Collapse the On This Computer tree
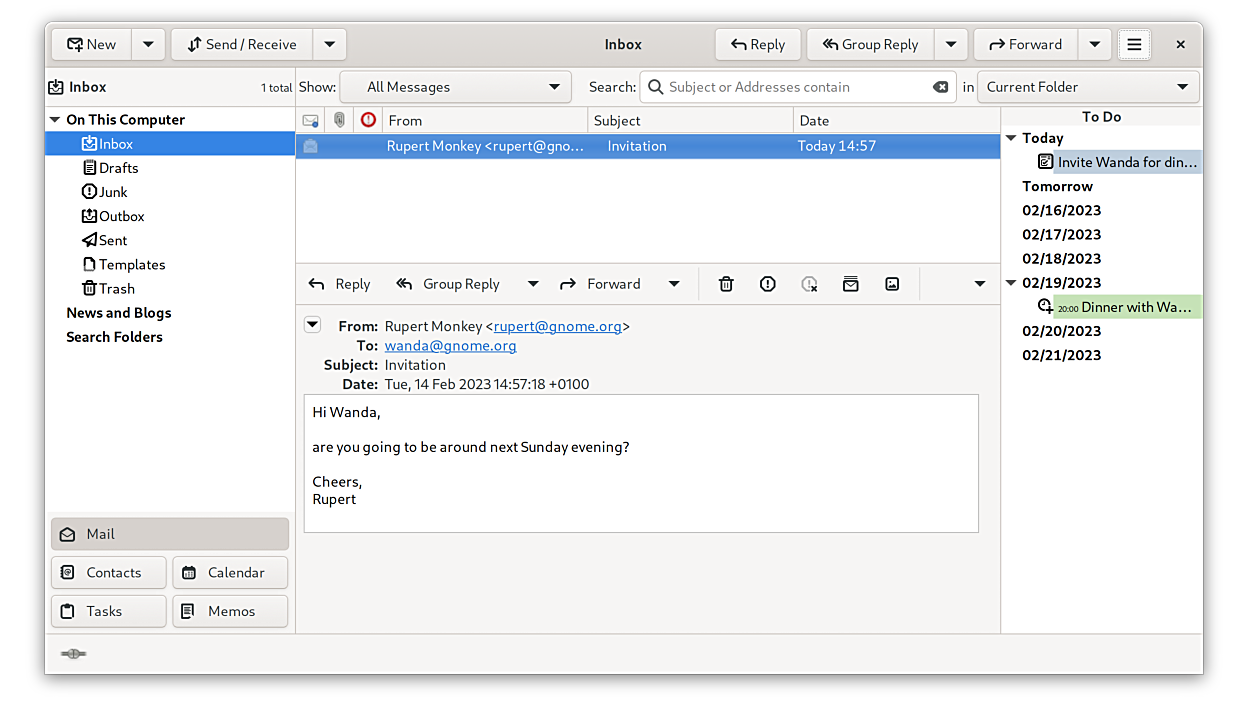1248x702 pixels. [x=54, y=120]
